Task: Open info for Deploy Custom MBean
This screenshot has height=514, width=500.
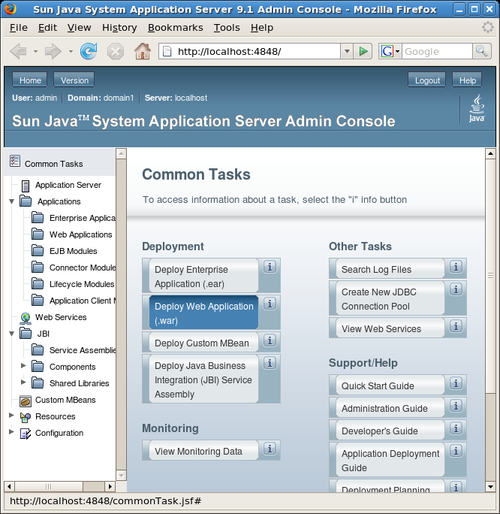Action: [270, 340]
